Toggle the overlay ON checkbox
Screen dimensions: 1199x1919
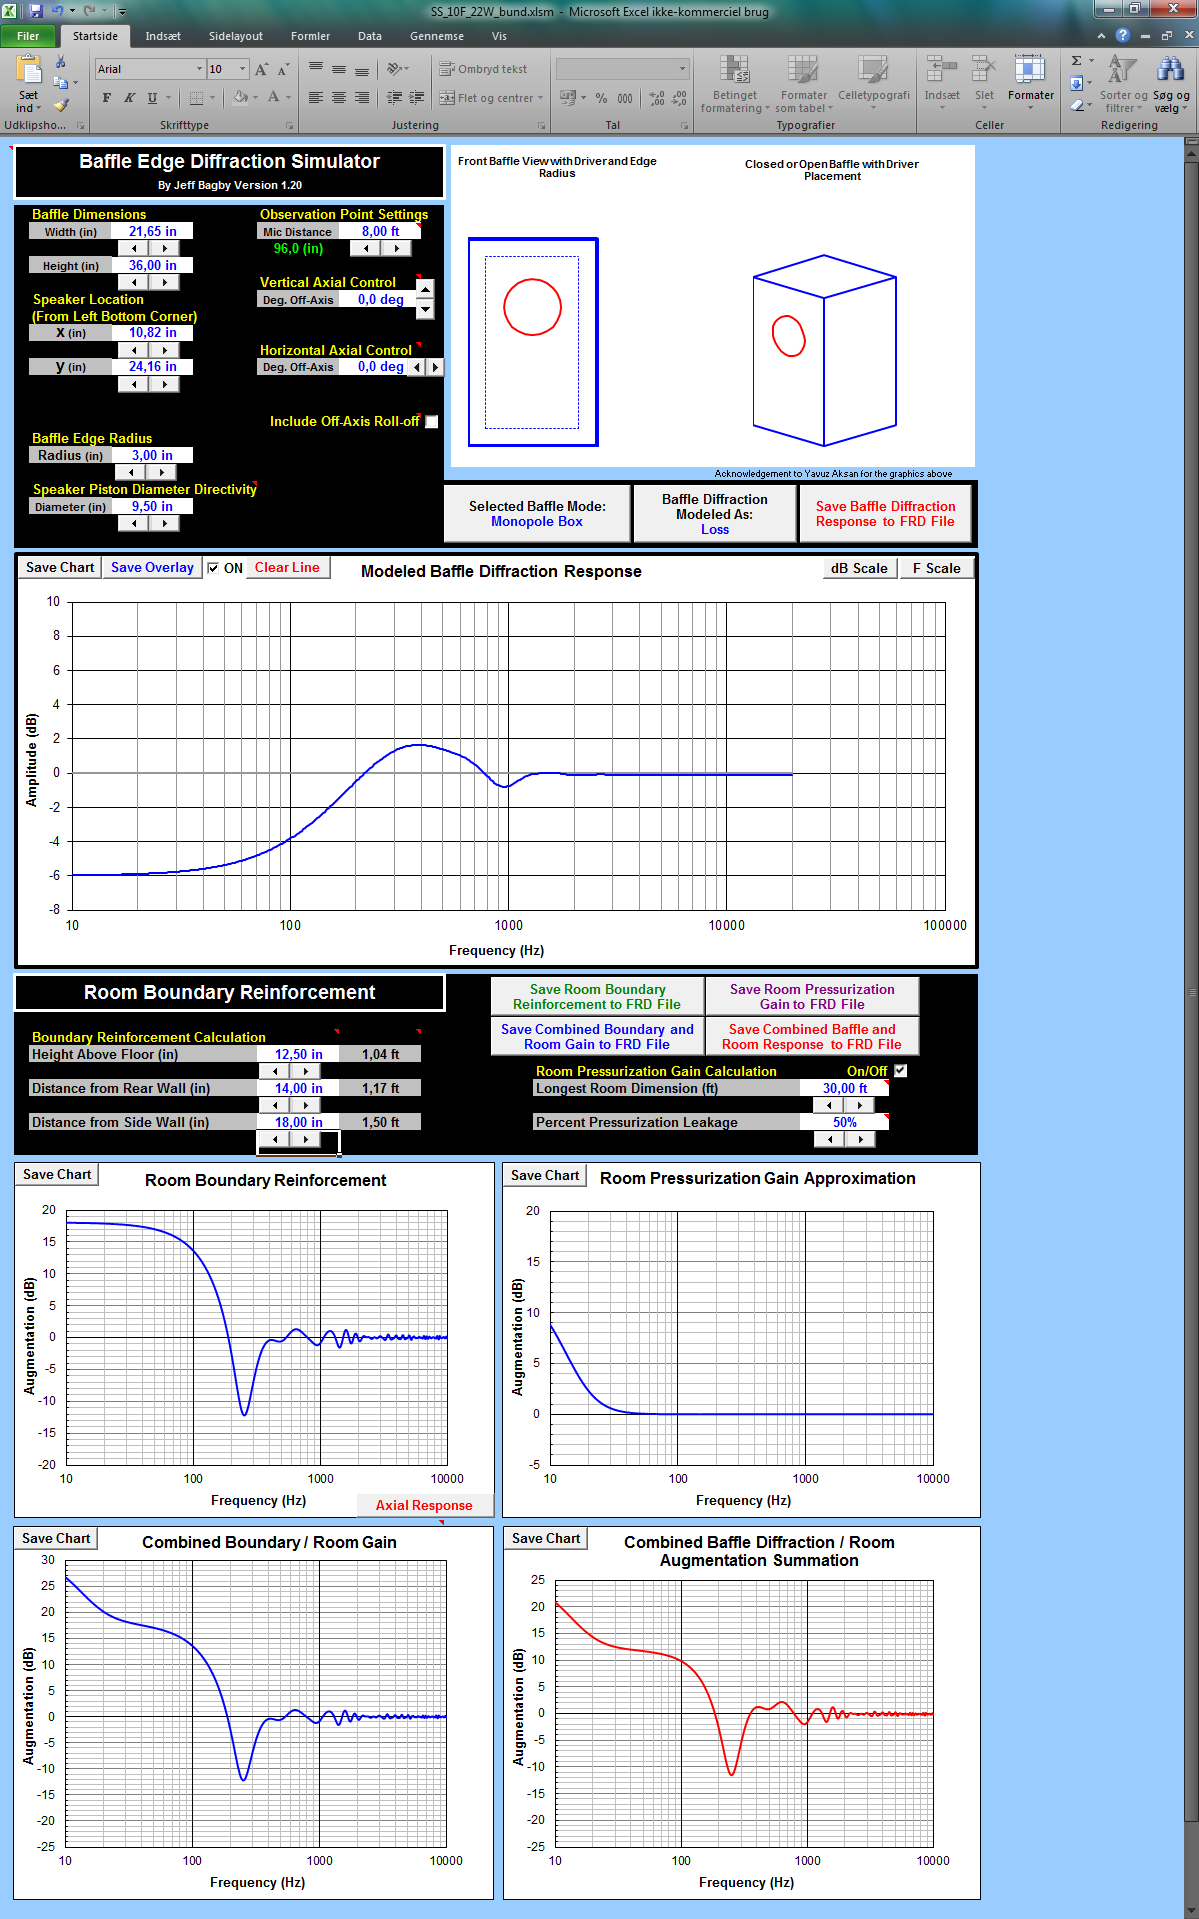[213, 568]
